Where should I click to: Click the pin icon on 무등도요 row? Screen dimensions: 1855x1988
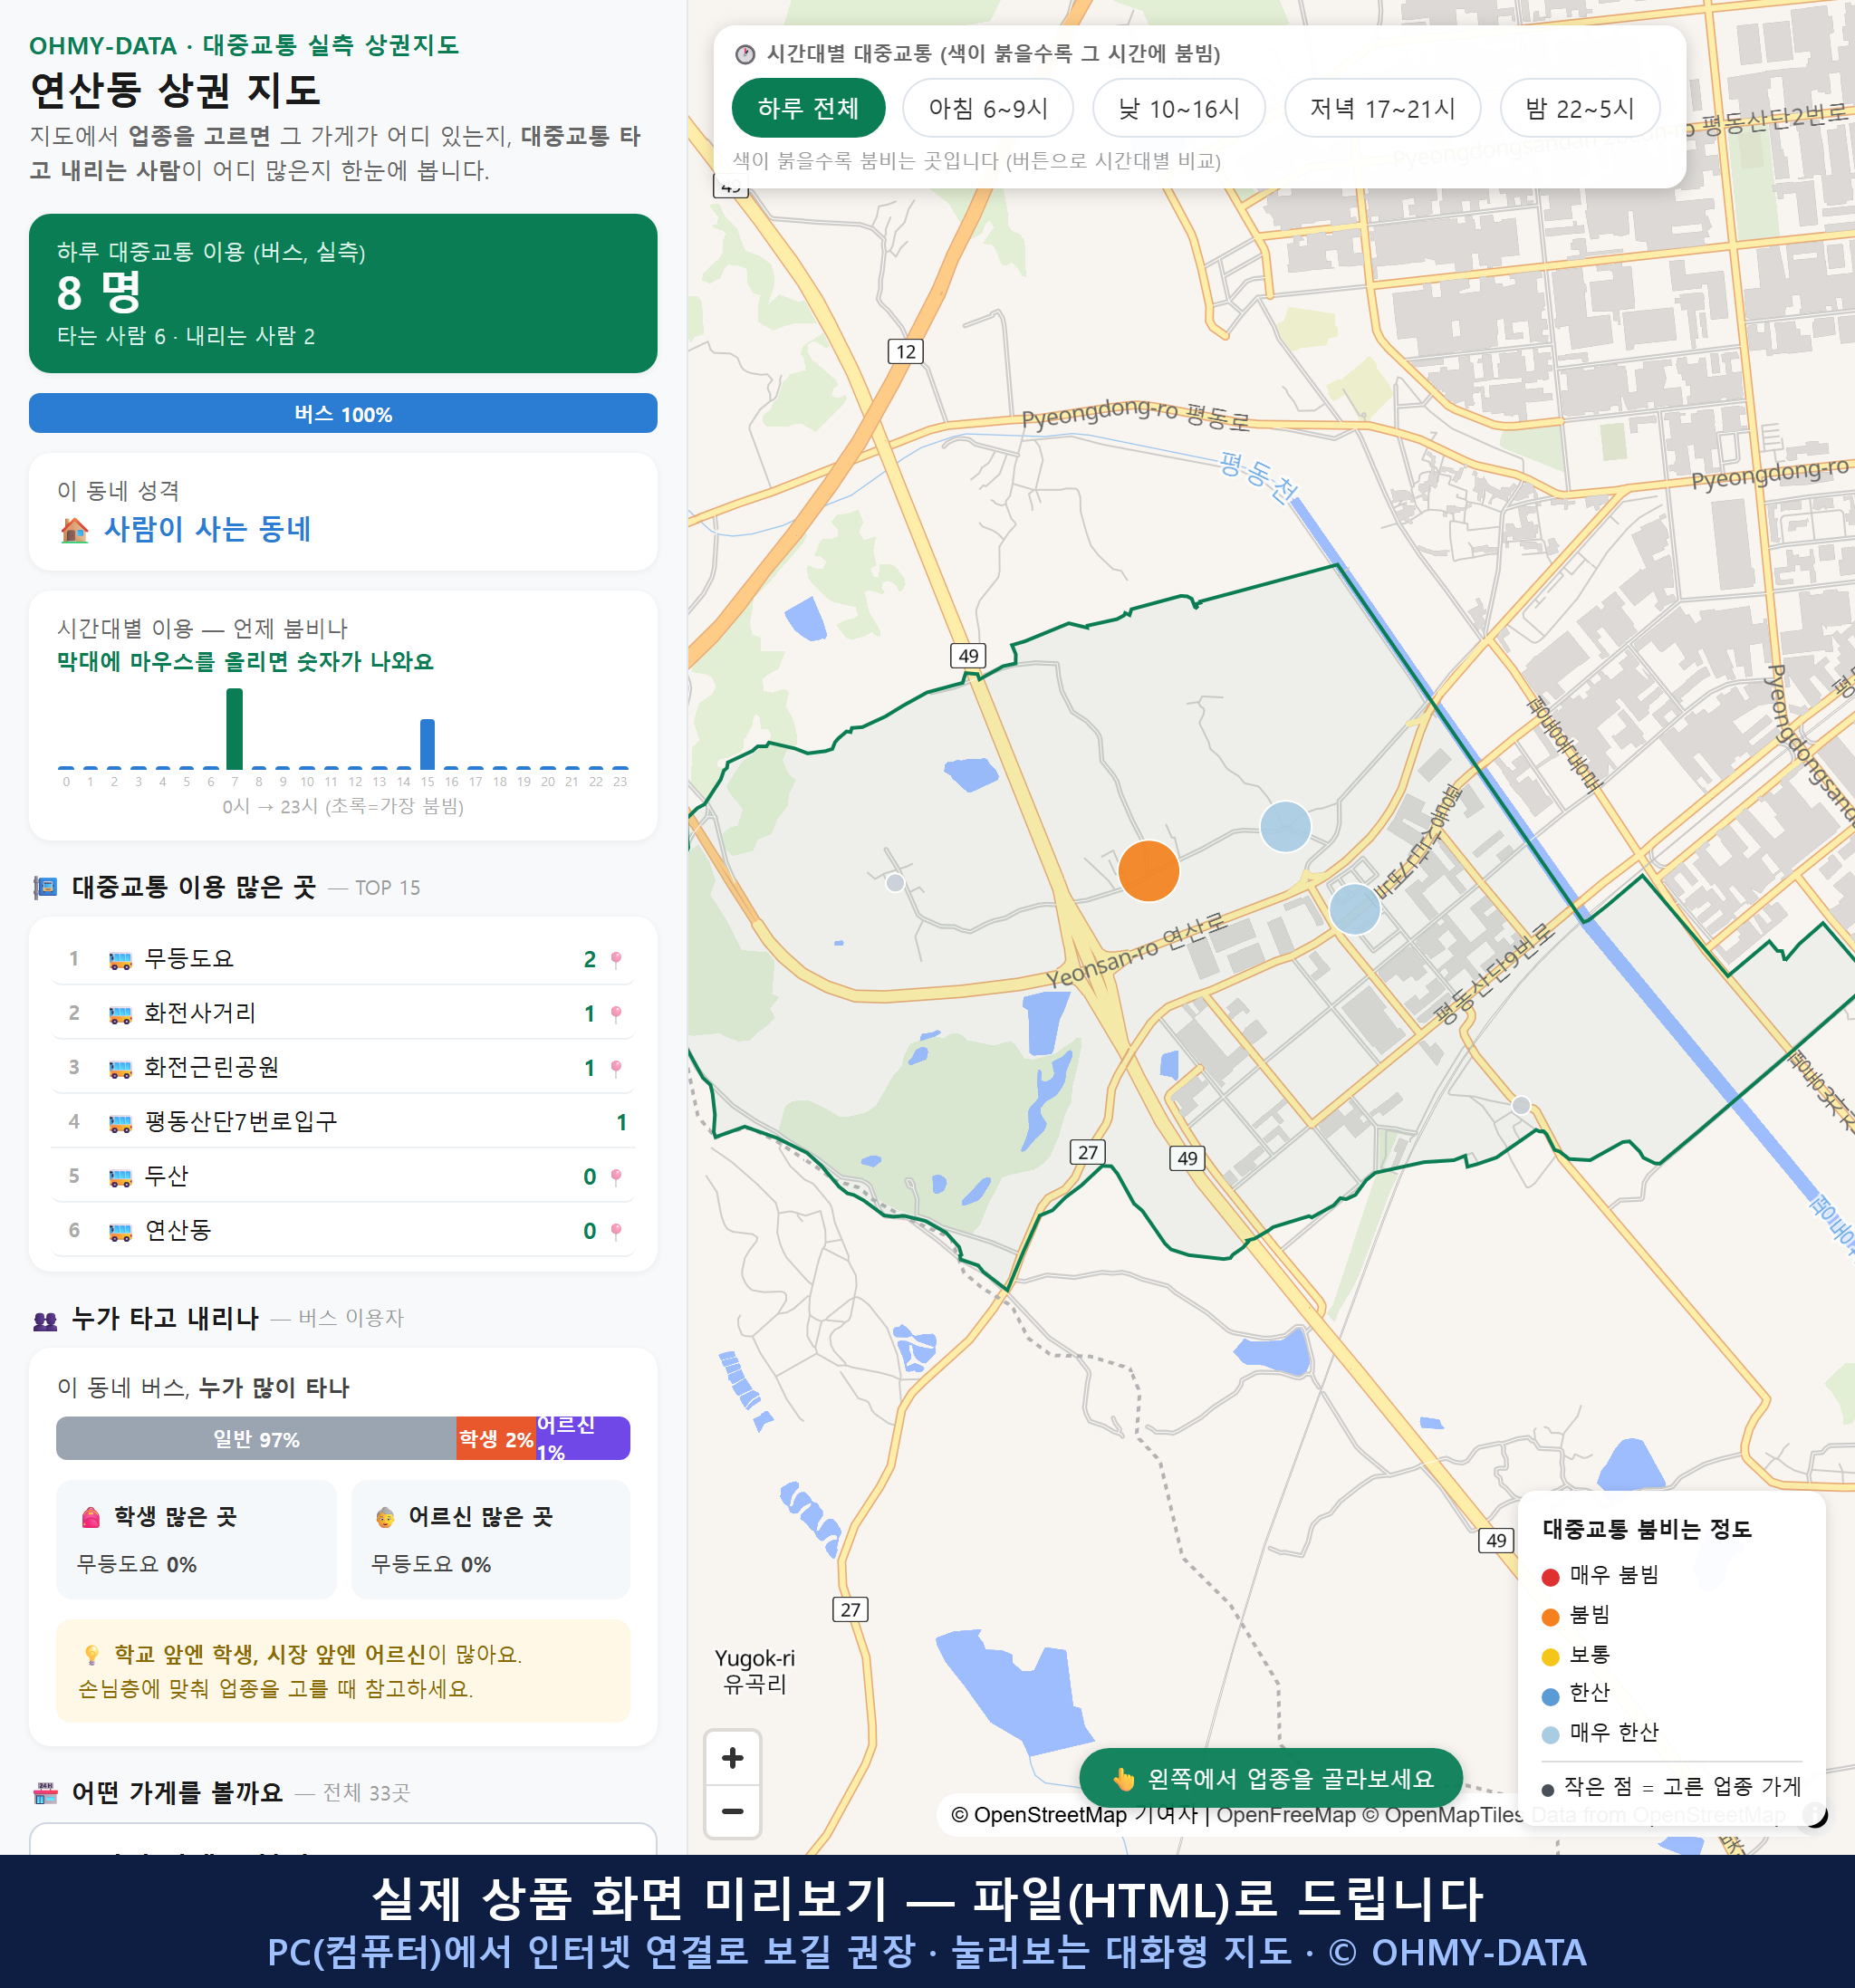pos(616,959)
